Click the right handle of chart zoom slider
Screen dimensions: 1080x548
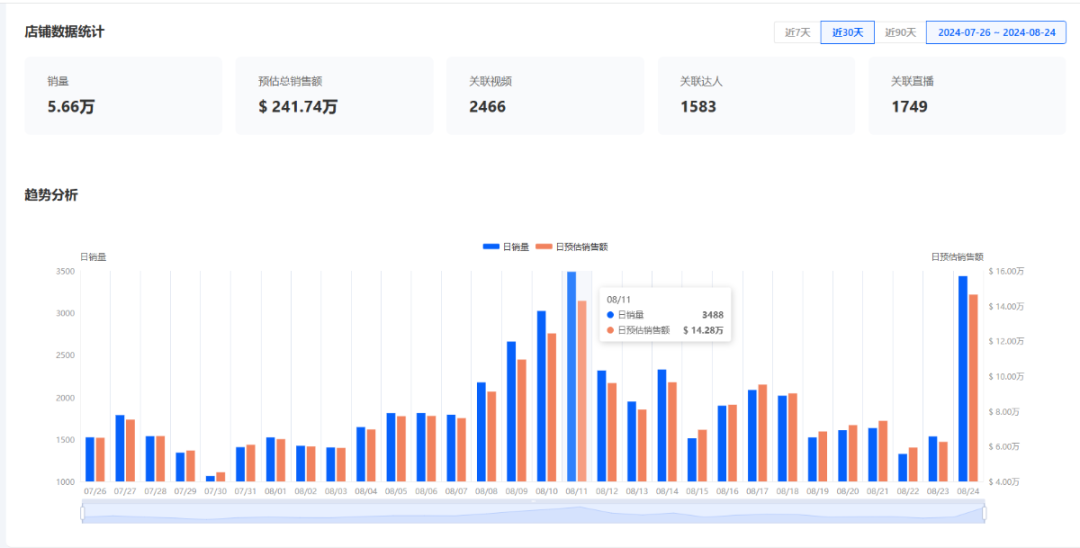985,513
